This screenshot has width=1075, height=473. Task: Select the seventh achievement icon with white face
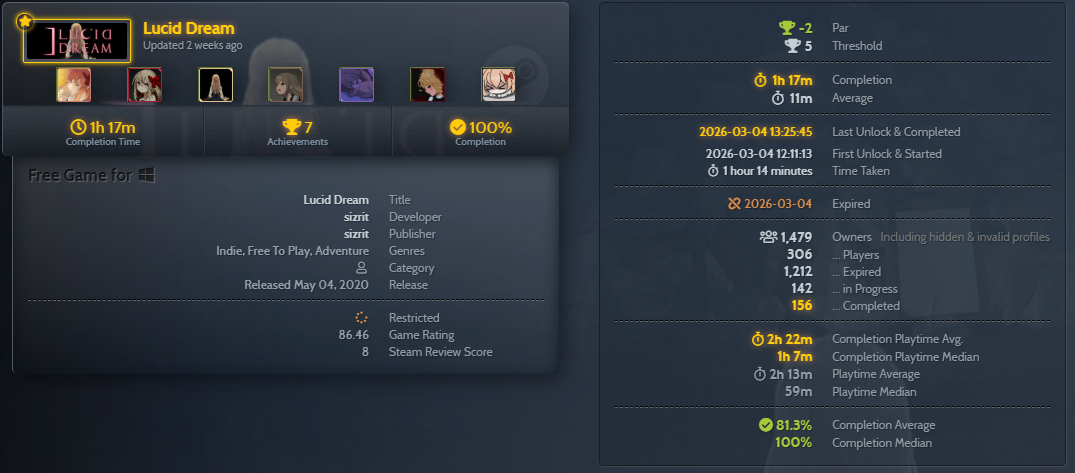click(x=498, y=85)
